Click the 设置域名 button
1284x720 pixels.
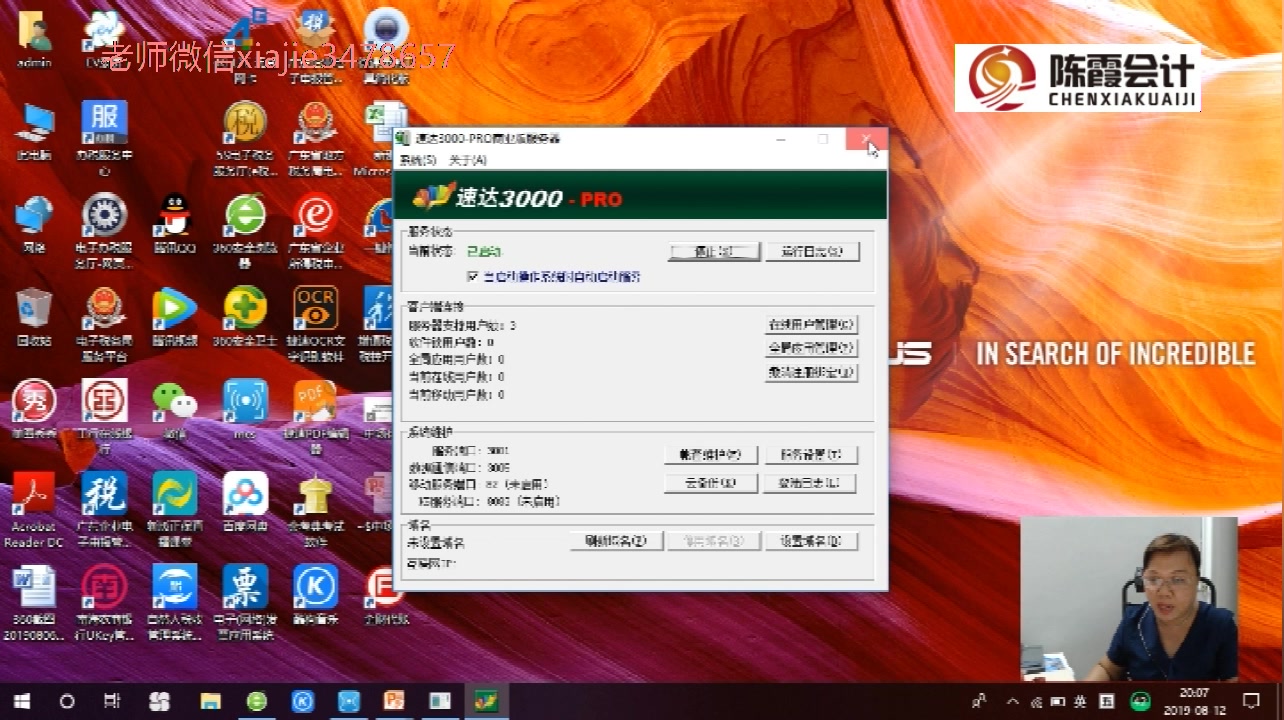click(812, 541)
